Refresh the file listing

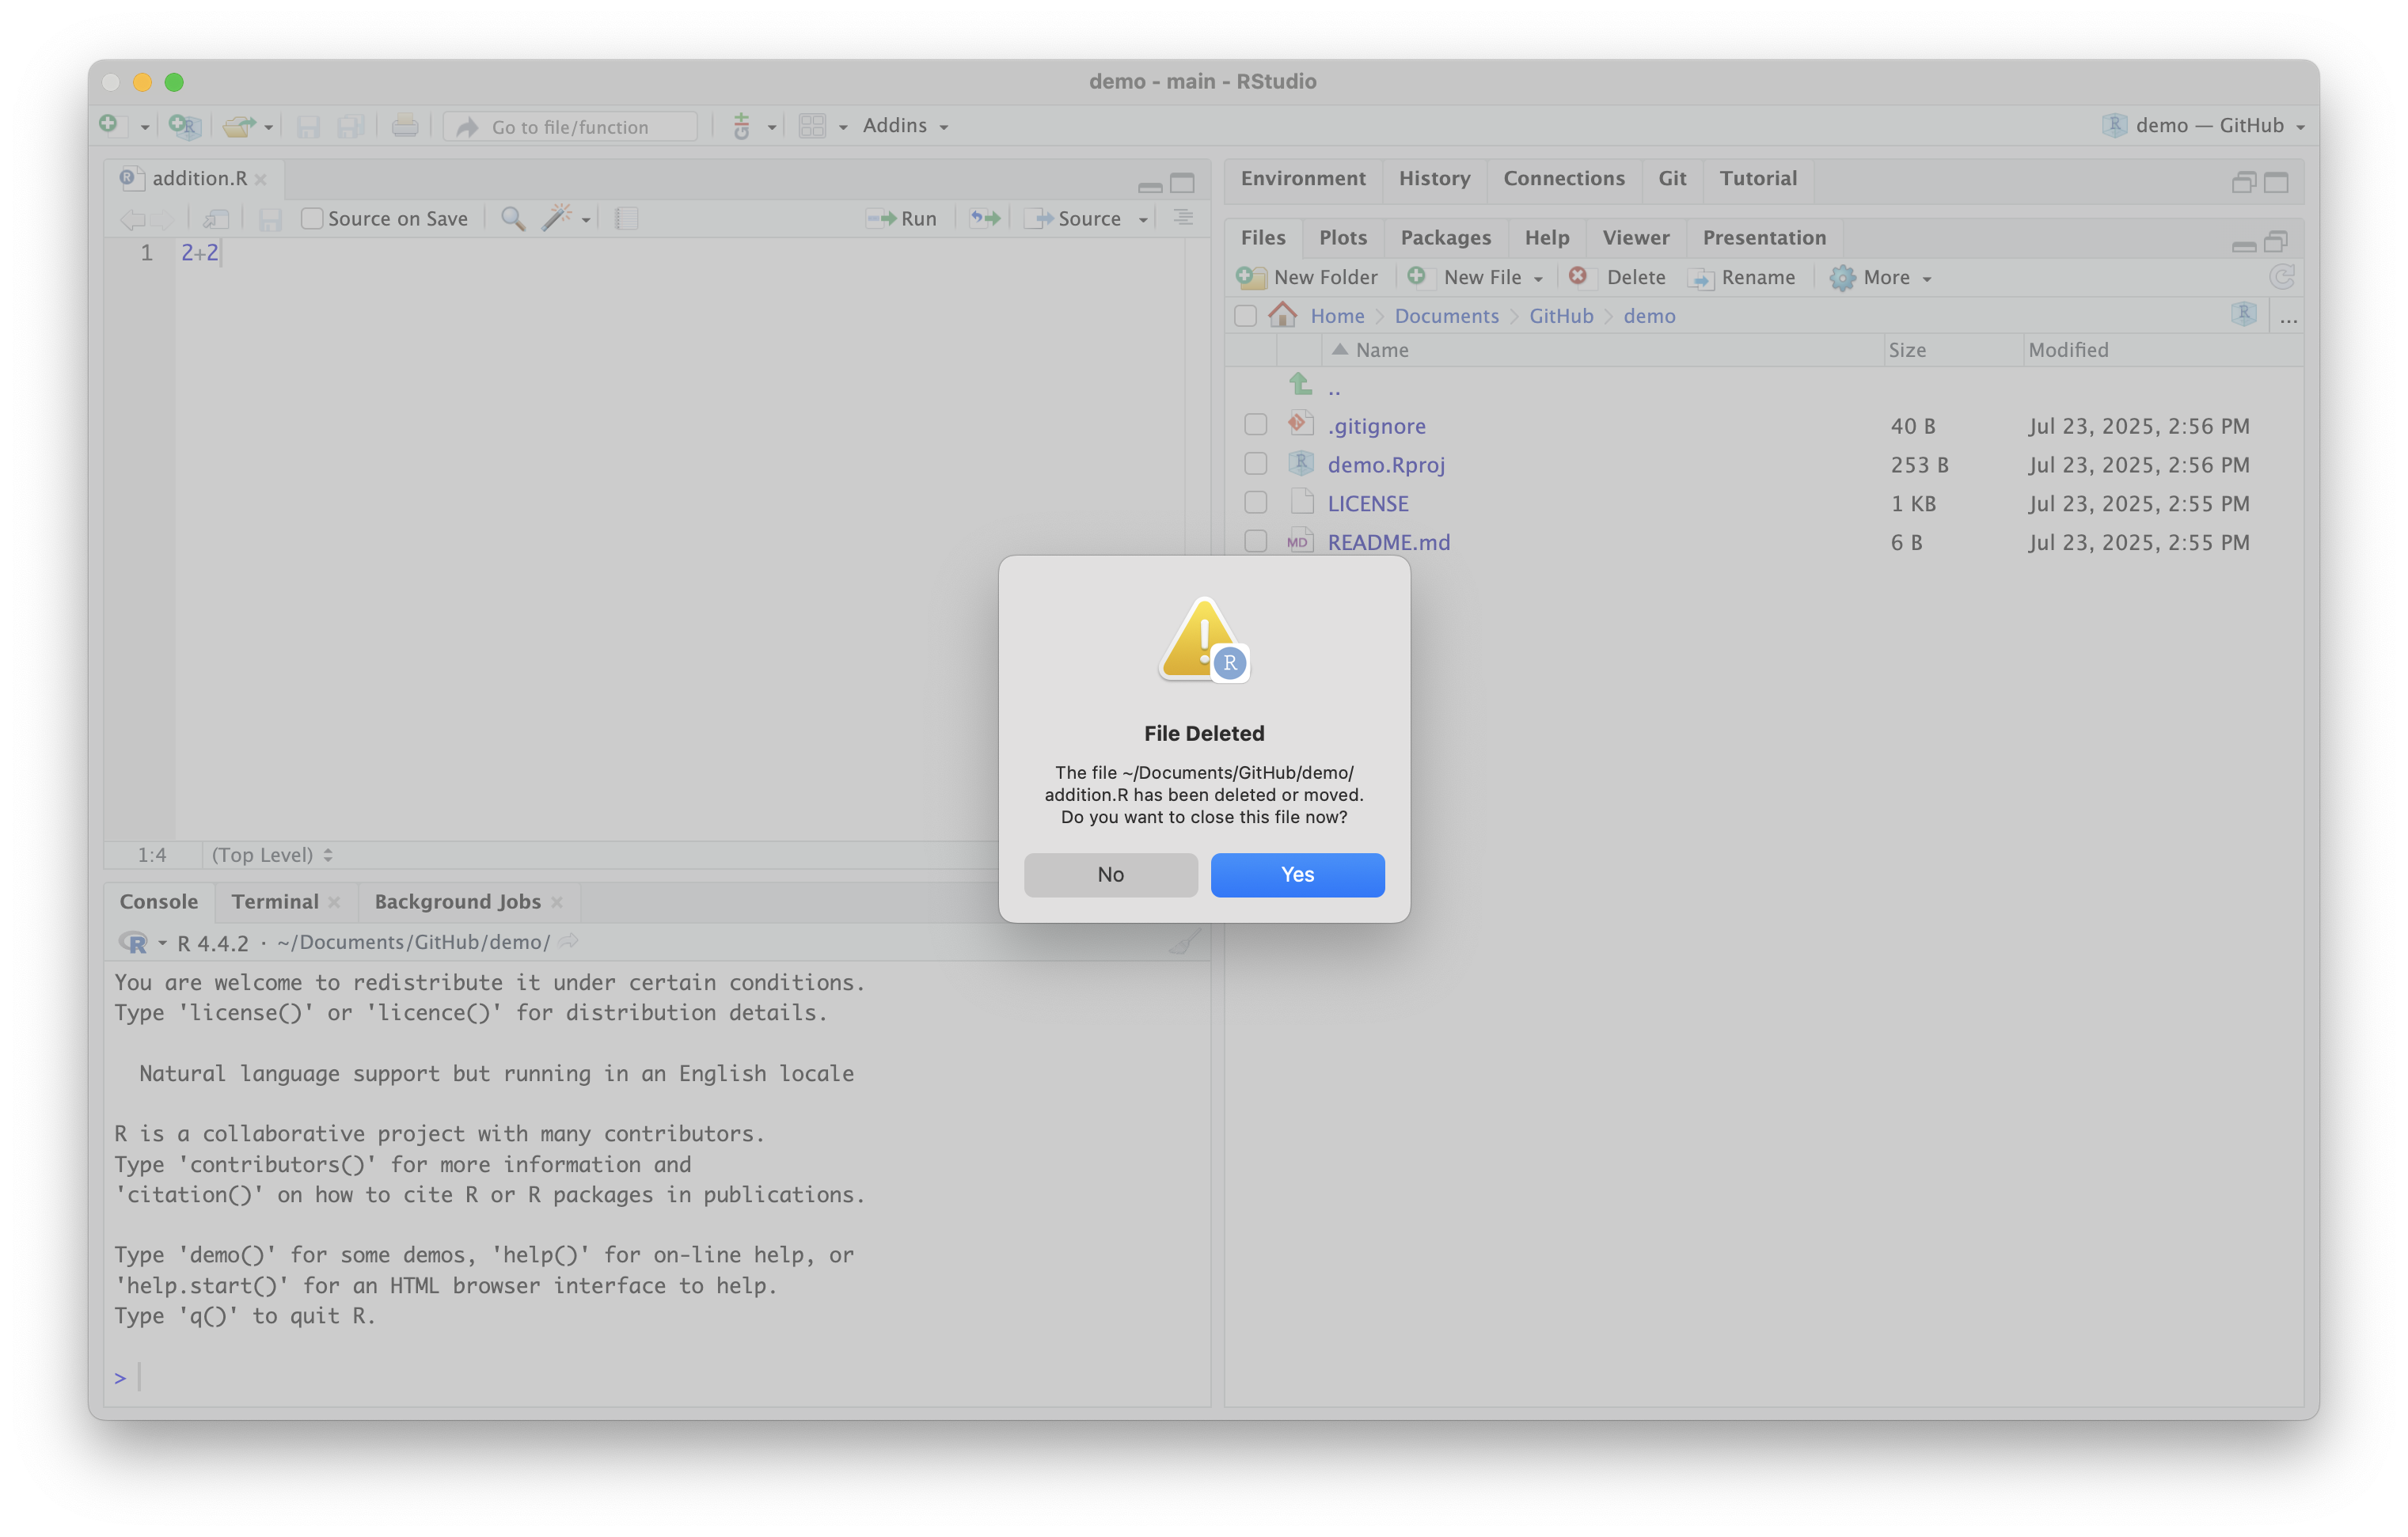pos(2281,277)
